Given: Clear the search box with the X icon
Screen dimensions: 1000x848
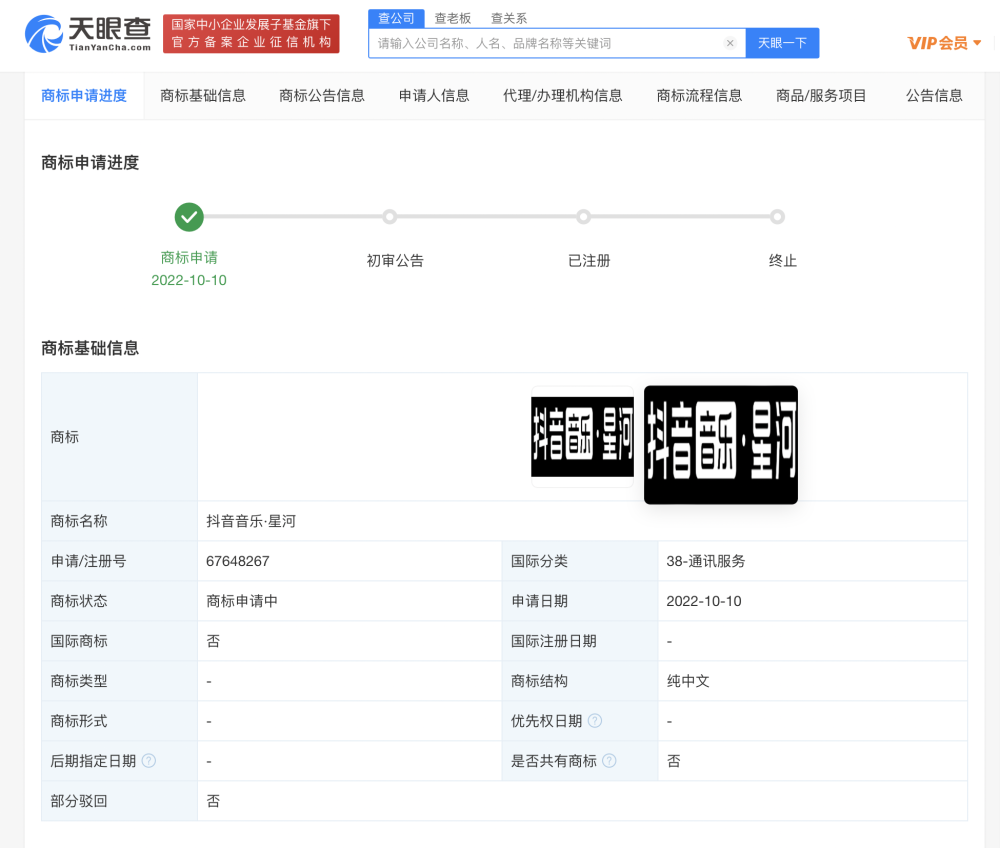Looking at the screenshot, I should pos(730,43).
